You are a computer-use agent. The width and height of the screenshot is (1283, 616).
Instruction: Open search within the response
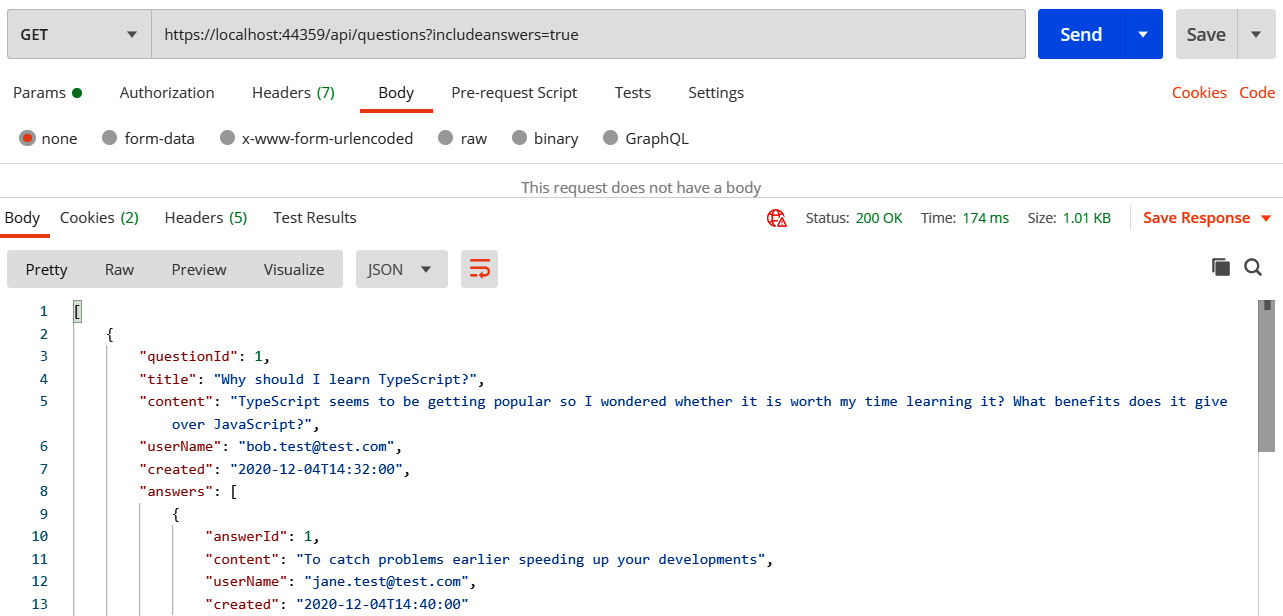pos(1253,268)
